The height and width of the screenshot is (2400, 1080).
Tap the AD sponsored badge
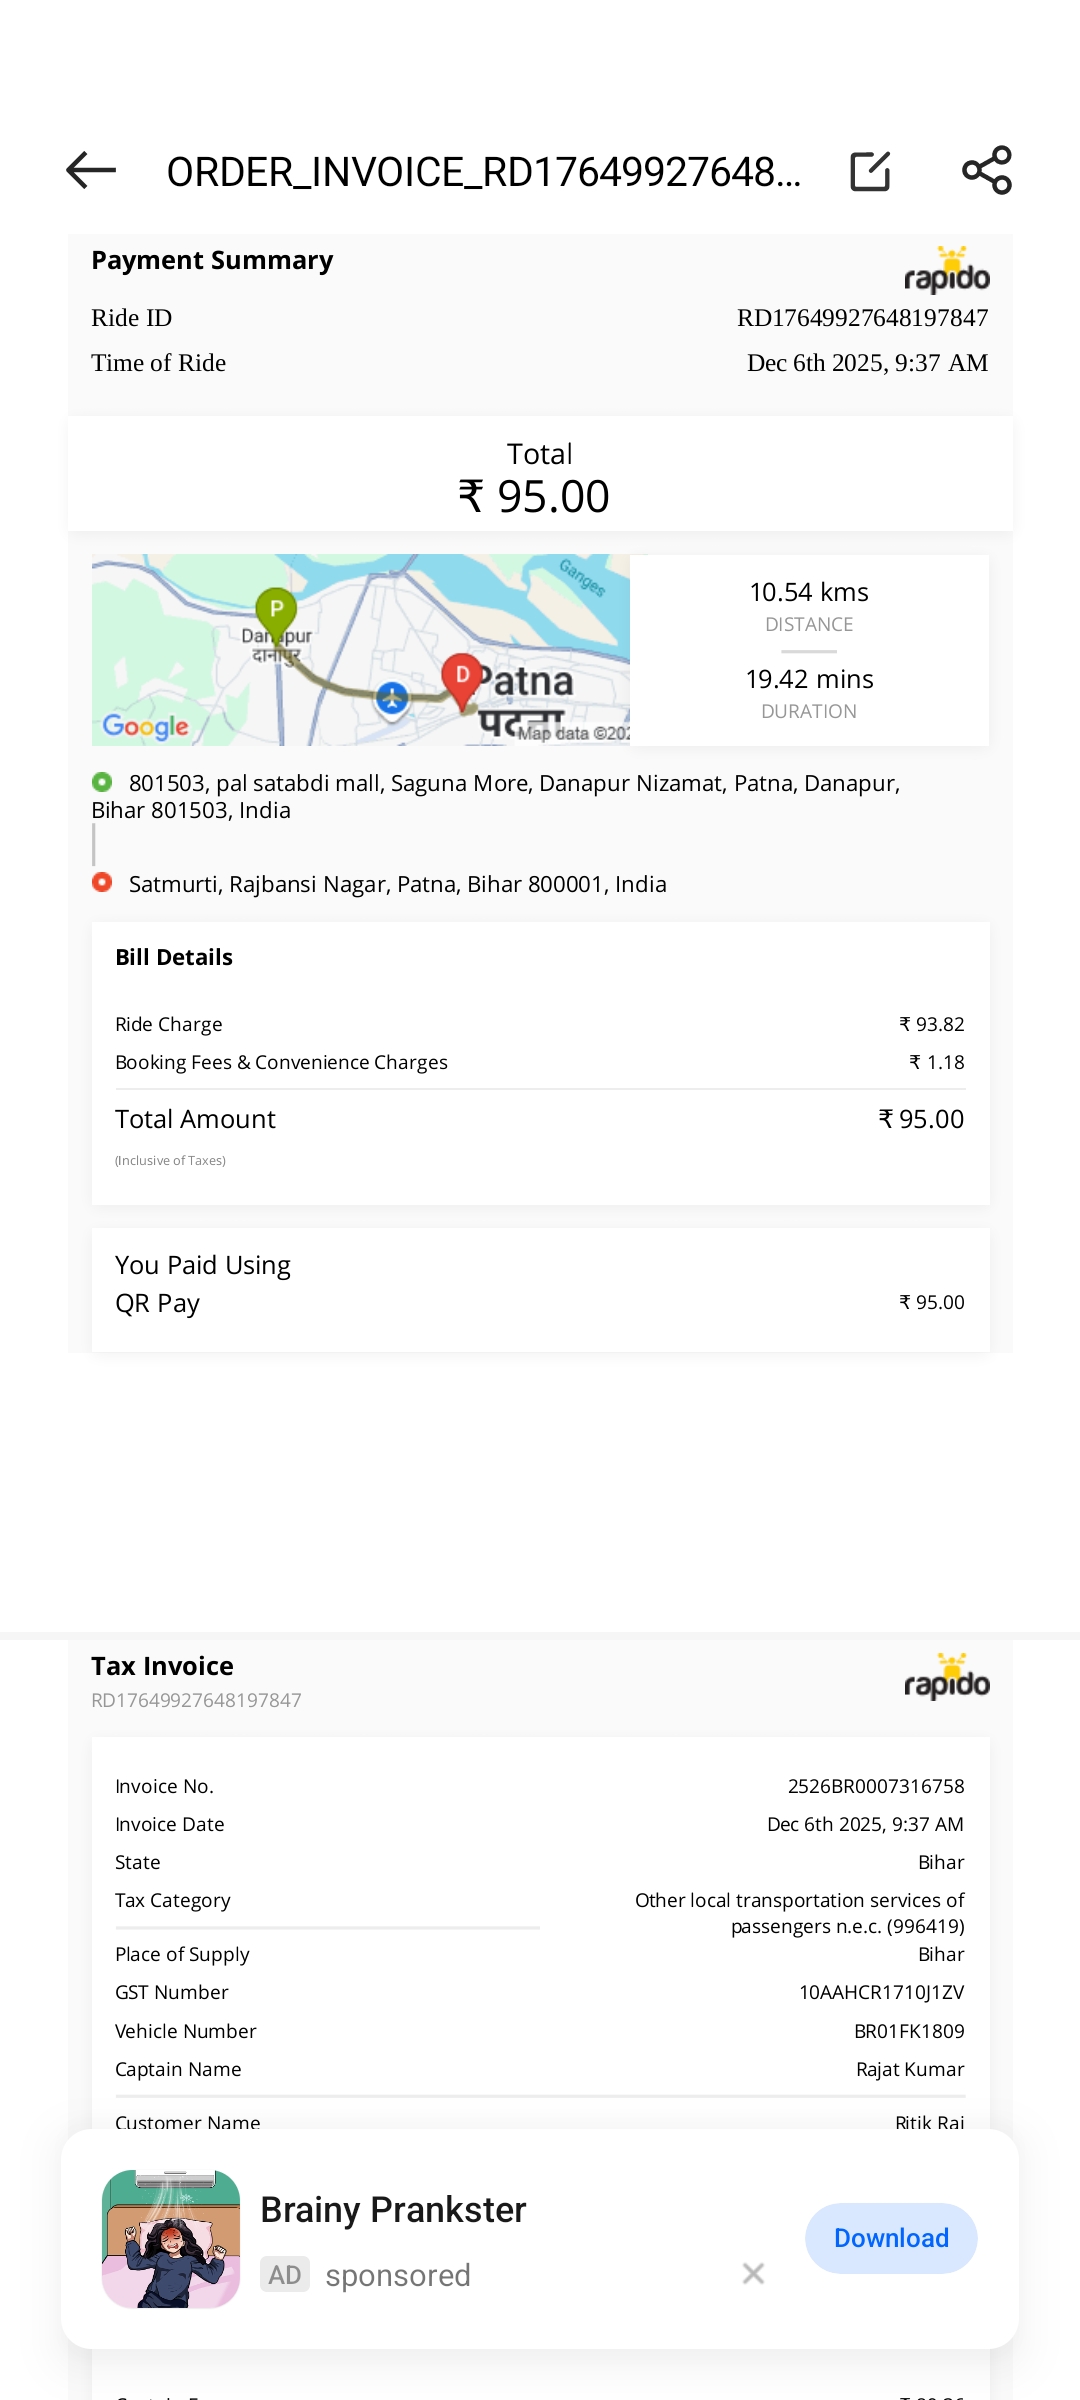(x=285, y=2275)
